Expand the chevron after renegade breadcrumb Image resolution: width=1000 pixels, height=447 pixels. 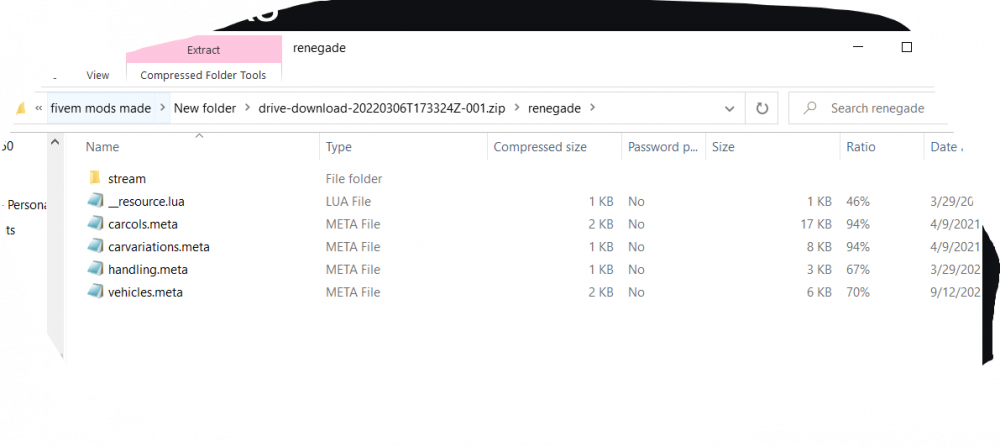592,108
